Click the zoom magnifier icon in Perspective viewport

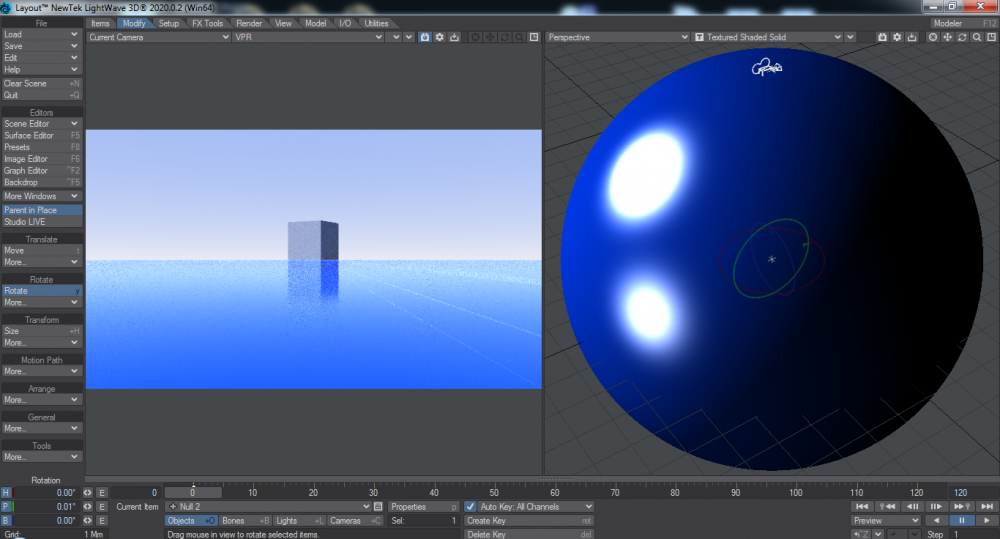[x=976, y=37]
